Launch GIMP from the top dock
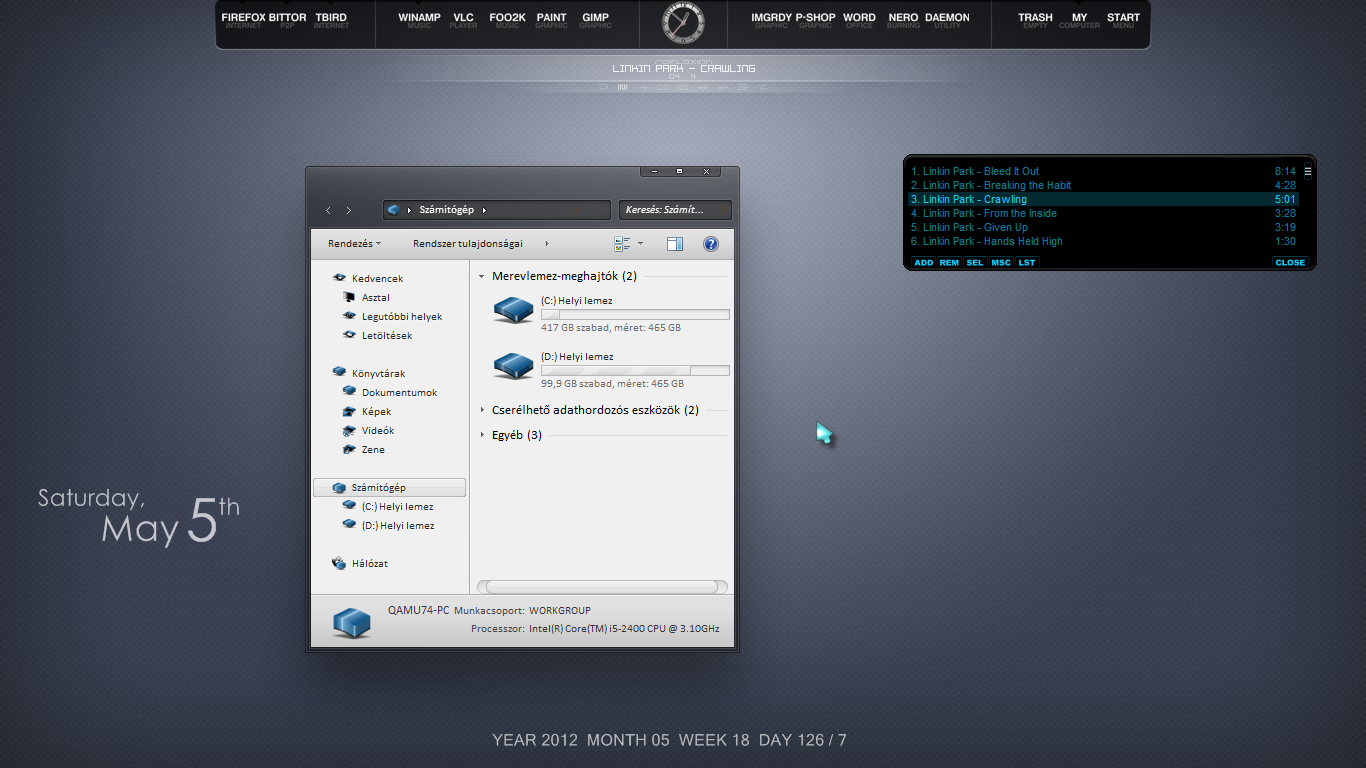This screenshot has width=1366, height=768. click(x=596, y=20)
